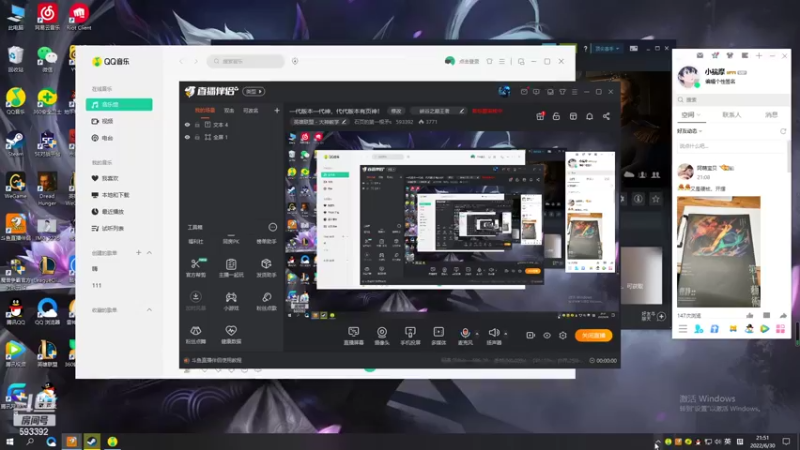Image resolution: width=800 pixels, height=450 pixels.
Task: Open QQ main menu hamburger icon
Action: (x=683, y=329)
